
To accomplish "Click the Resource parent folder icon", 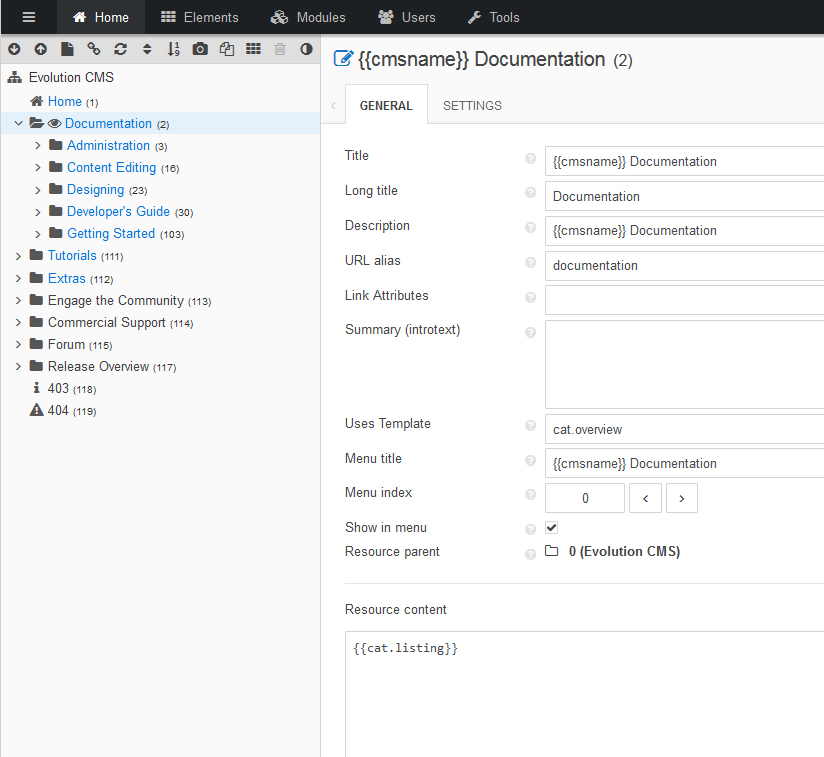I will tap(551, 551).
